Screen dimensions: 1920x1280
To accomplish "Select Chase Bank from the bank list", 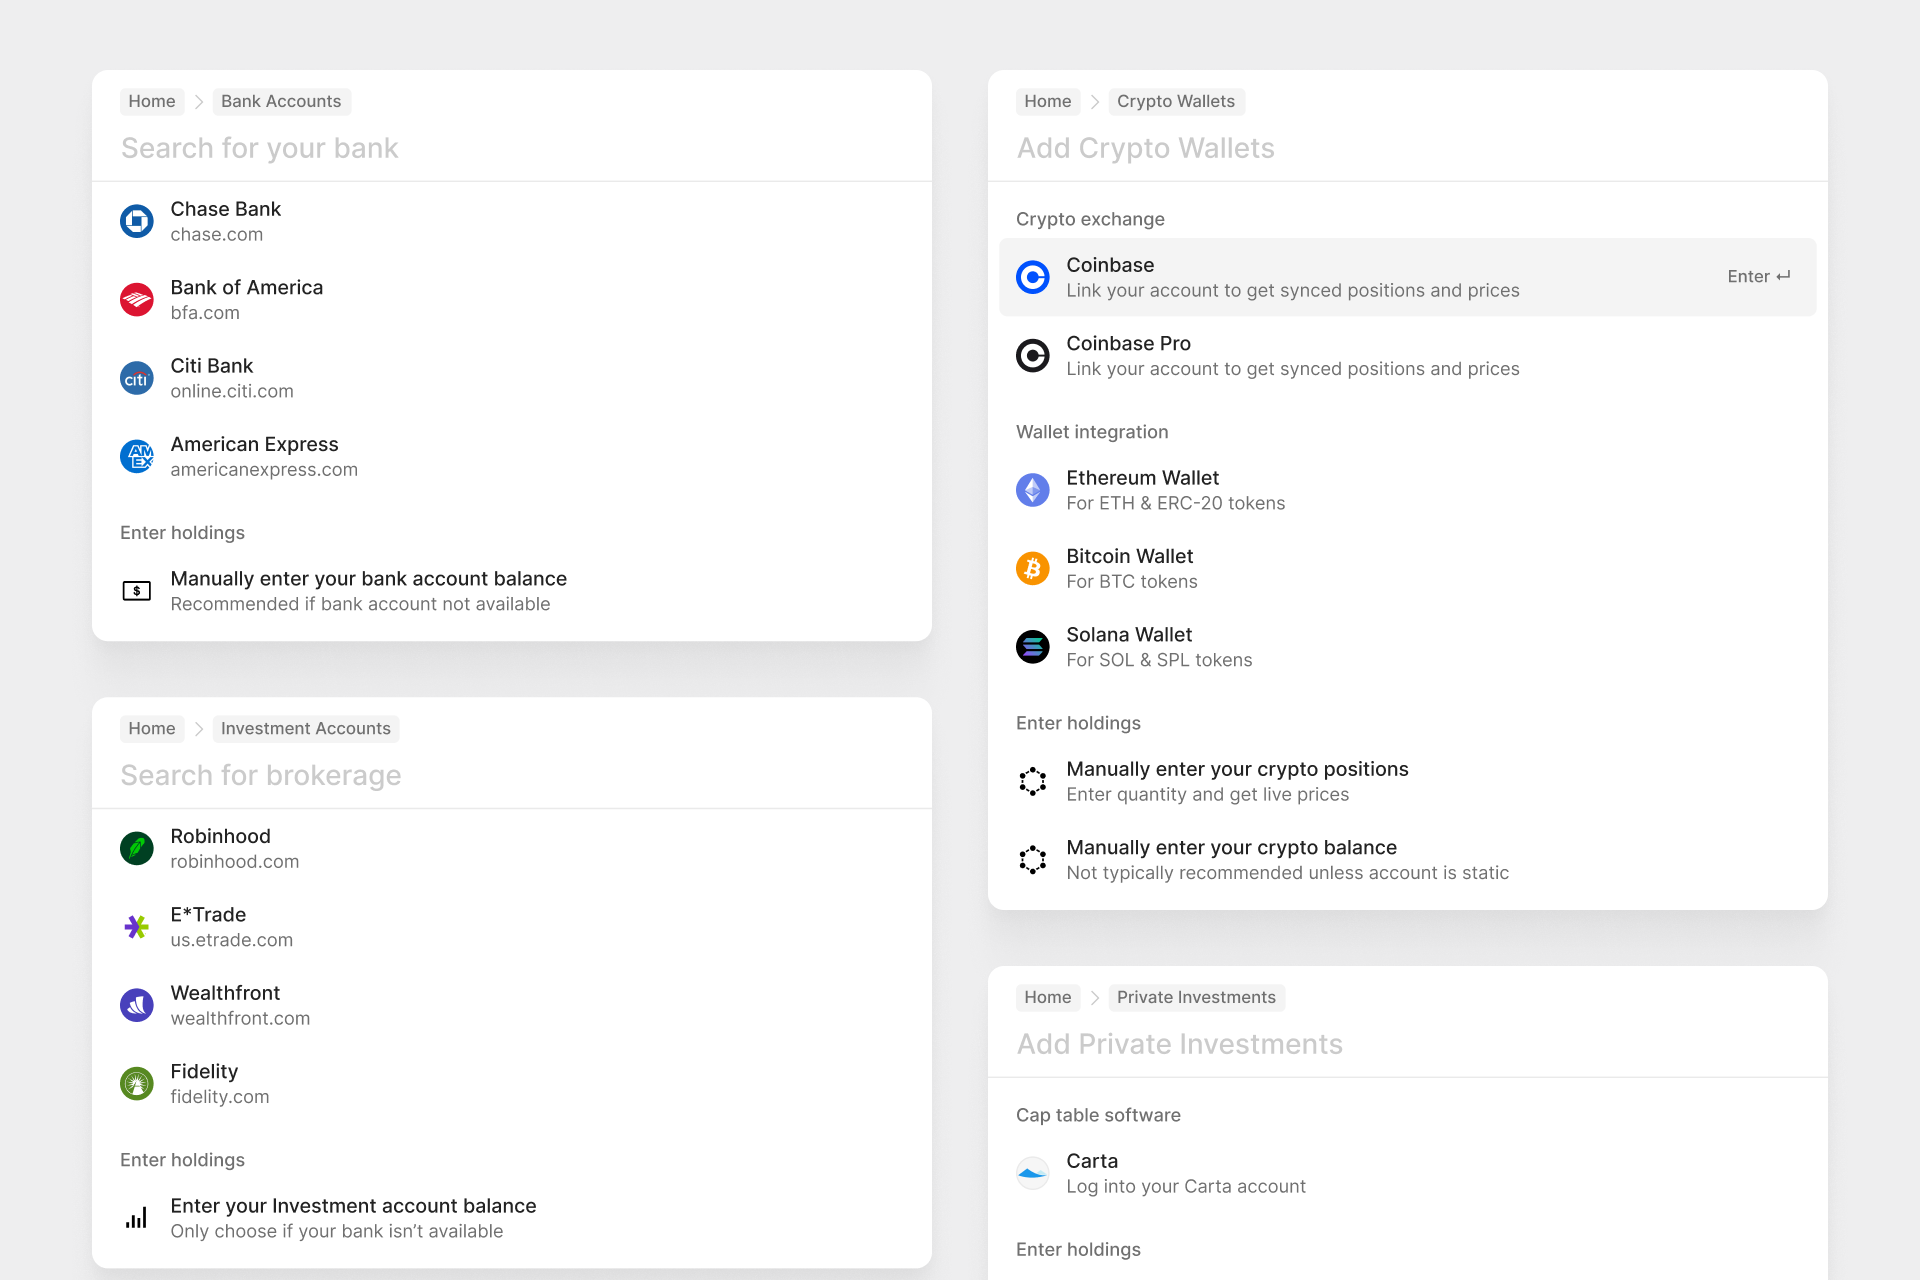I will pyautogui.click(x=512, y=221).
